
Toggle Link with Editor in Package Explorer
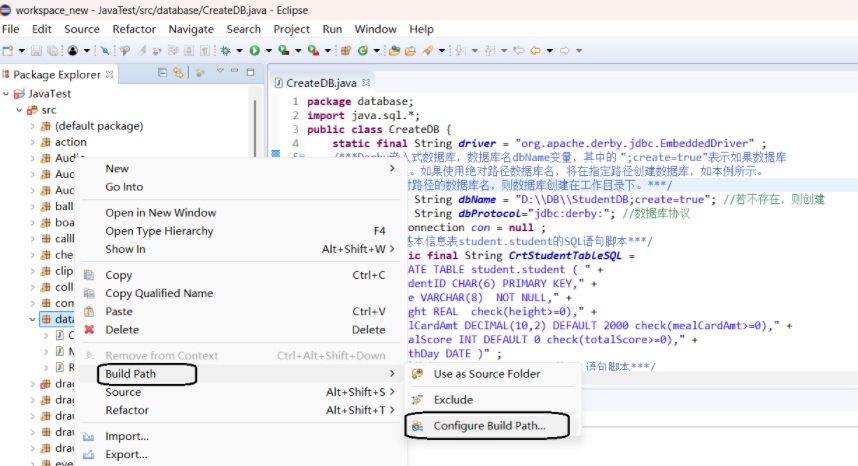(178, 72)
